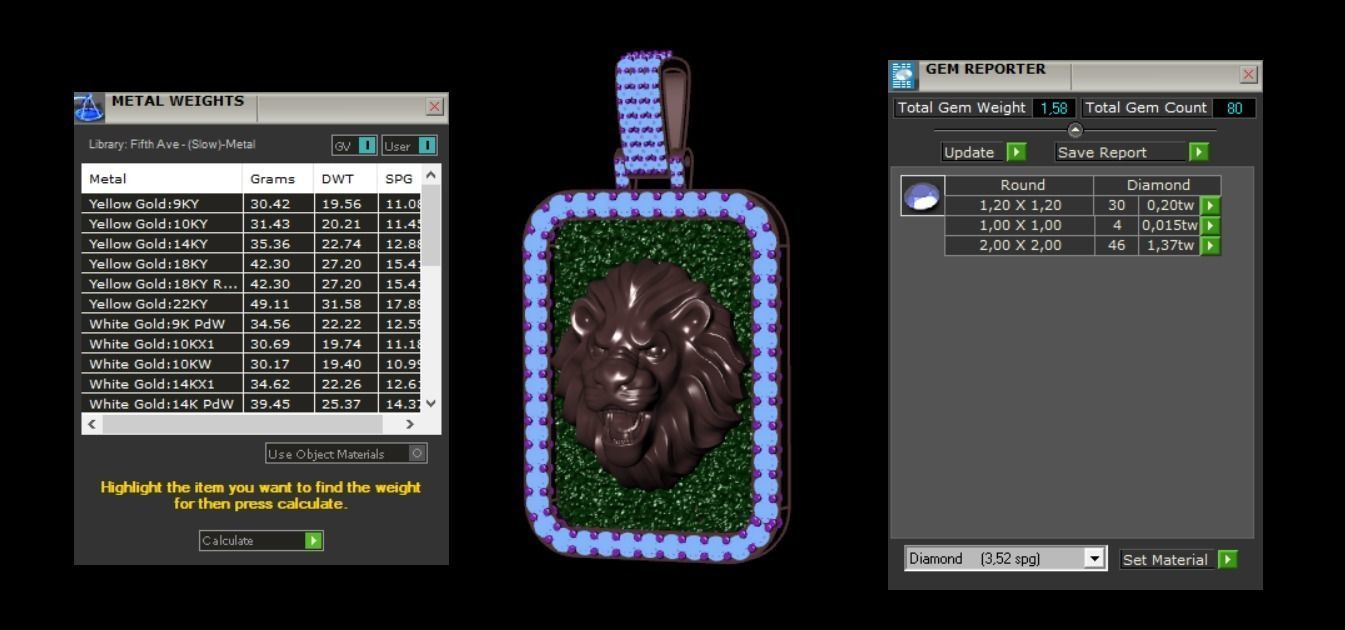Select the White Gold:10KX1 row
1345x630 pixels.
[x=252, y=344]
